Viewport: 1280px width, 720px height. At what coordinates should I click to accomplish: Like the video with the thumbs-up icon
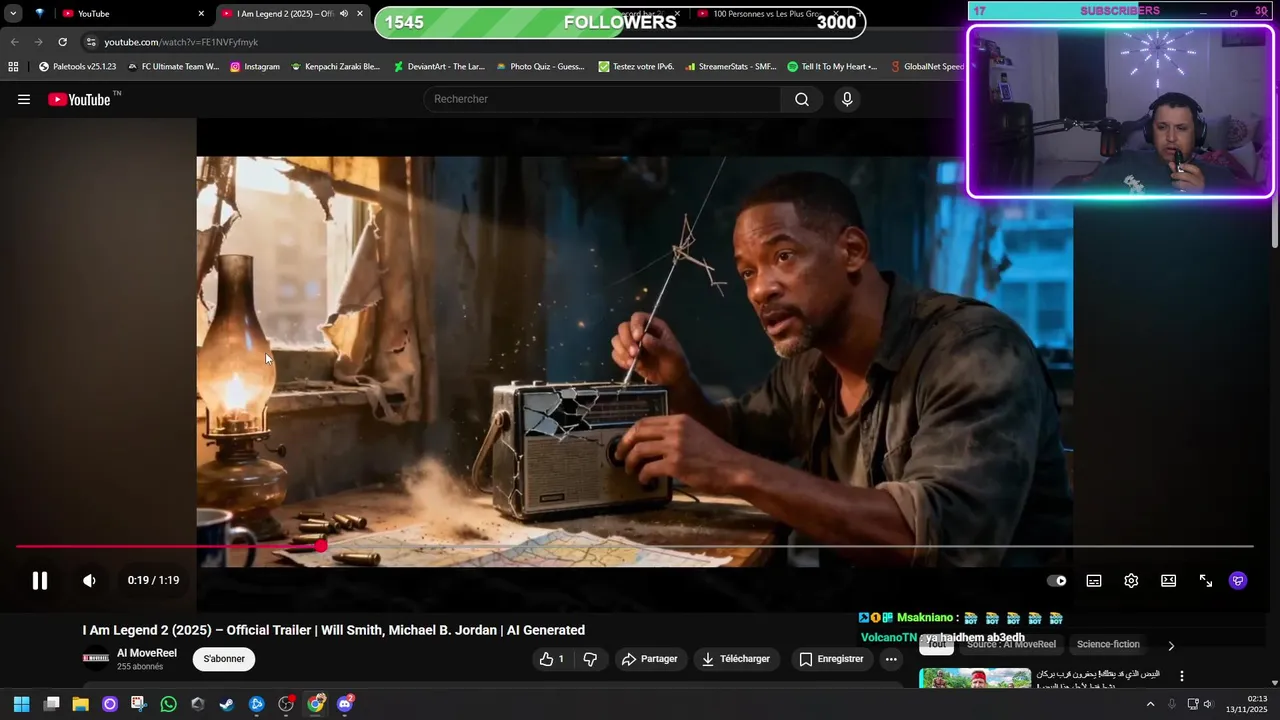coord(552,659)
